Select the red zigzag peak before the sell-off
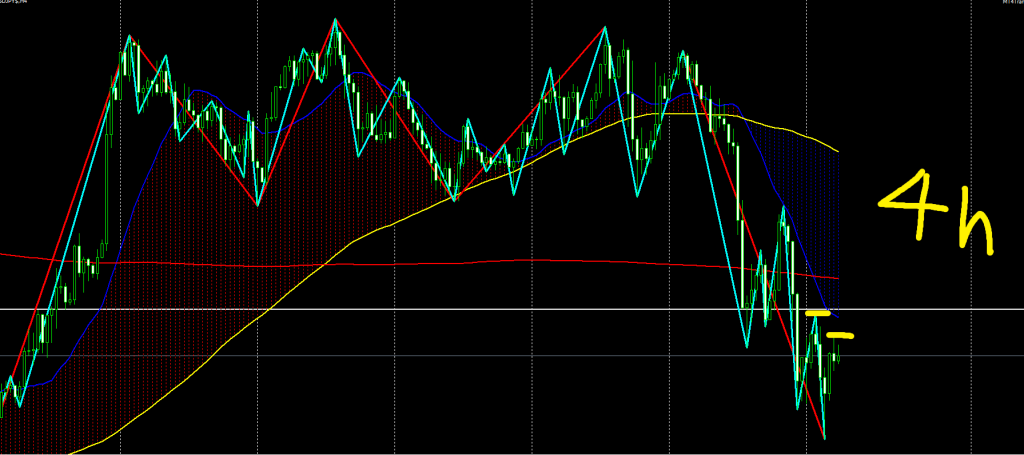The height and width of the screenshot is (455, 1024). 606,27
